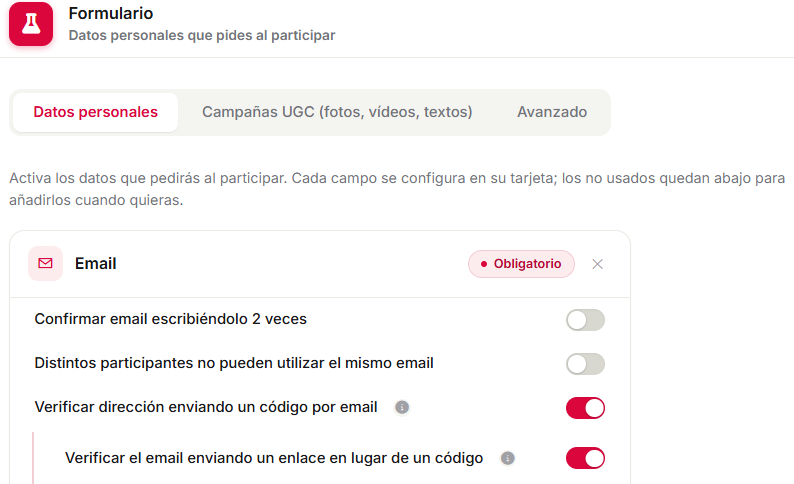Select the Datos personales tab
The width and height of the screenshot is (794, 484).
(x=96, y=112)
